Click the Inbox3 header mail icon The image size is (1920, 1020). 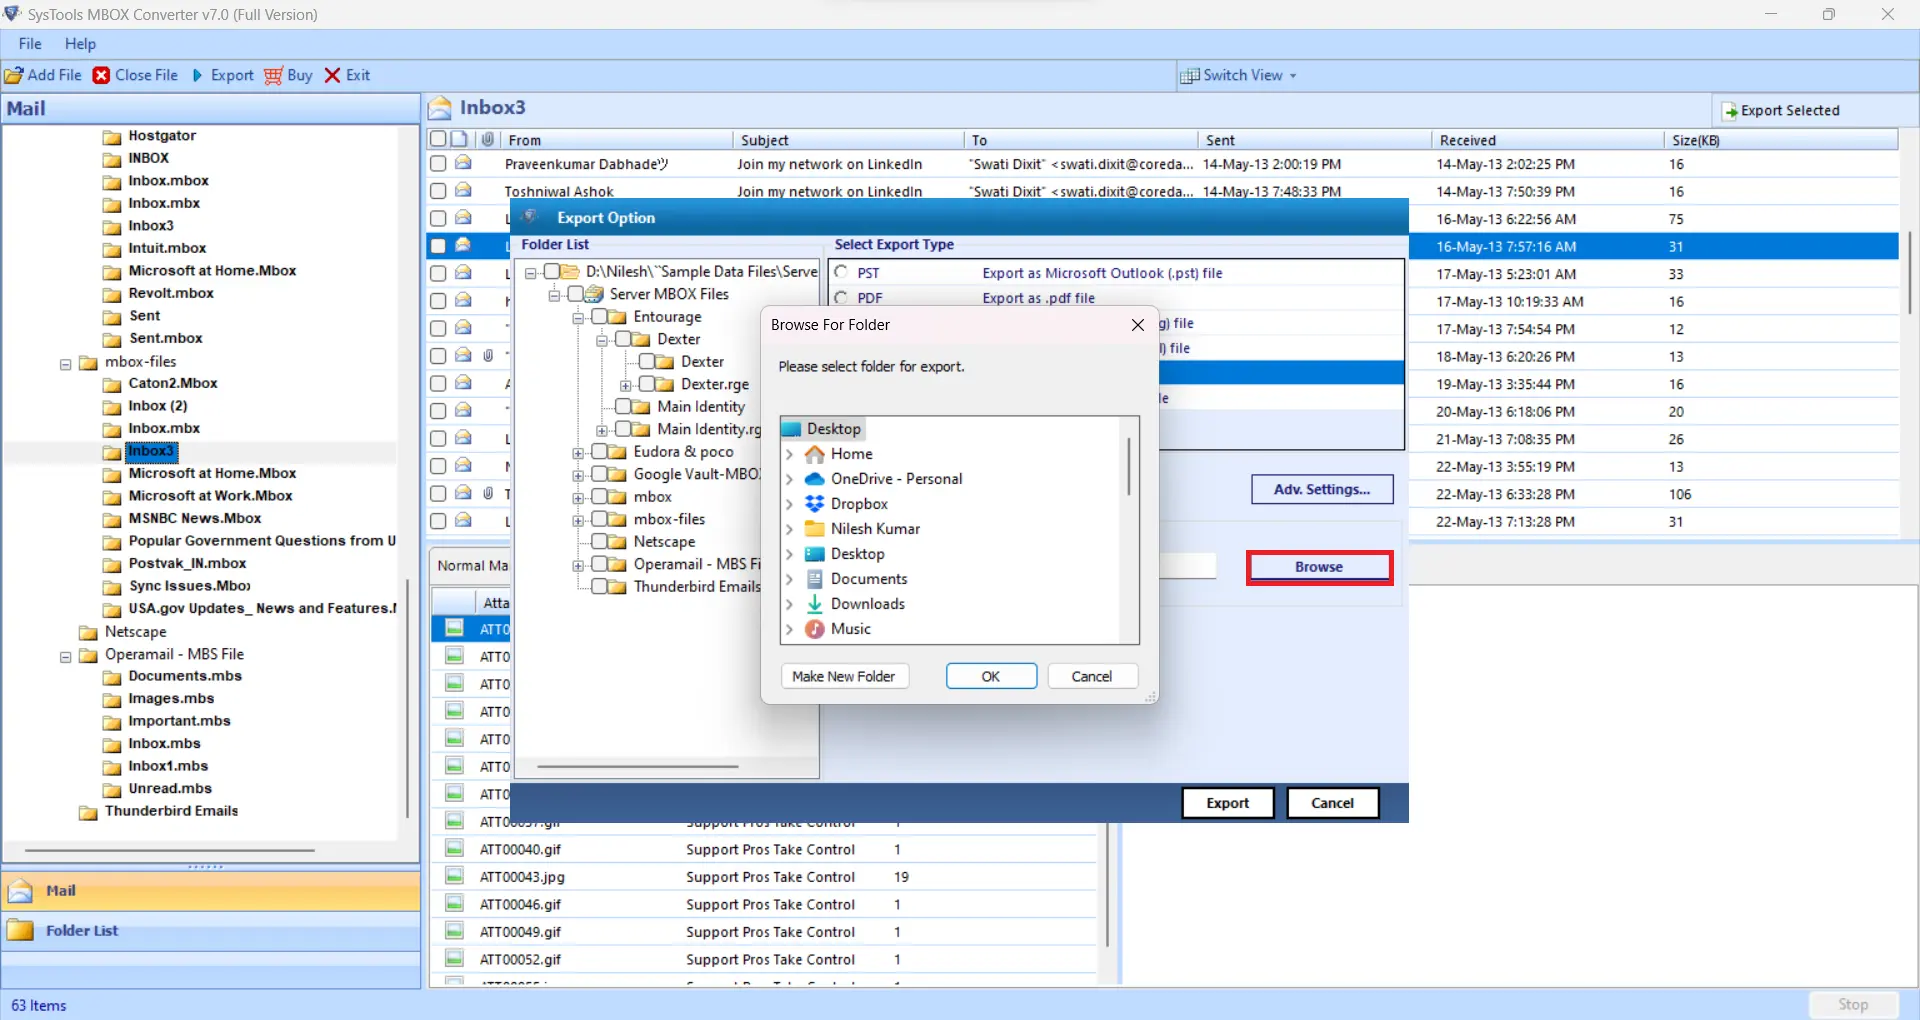[440, 108]
